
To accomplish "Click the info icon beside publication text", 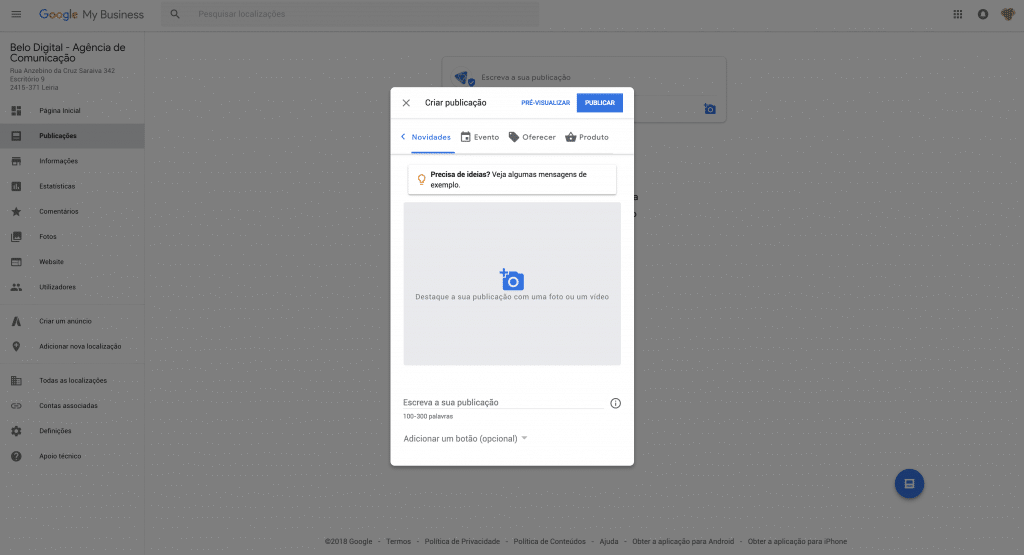I will pyautogui.click(x=615, y=403).
